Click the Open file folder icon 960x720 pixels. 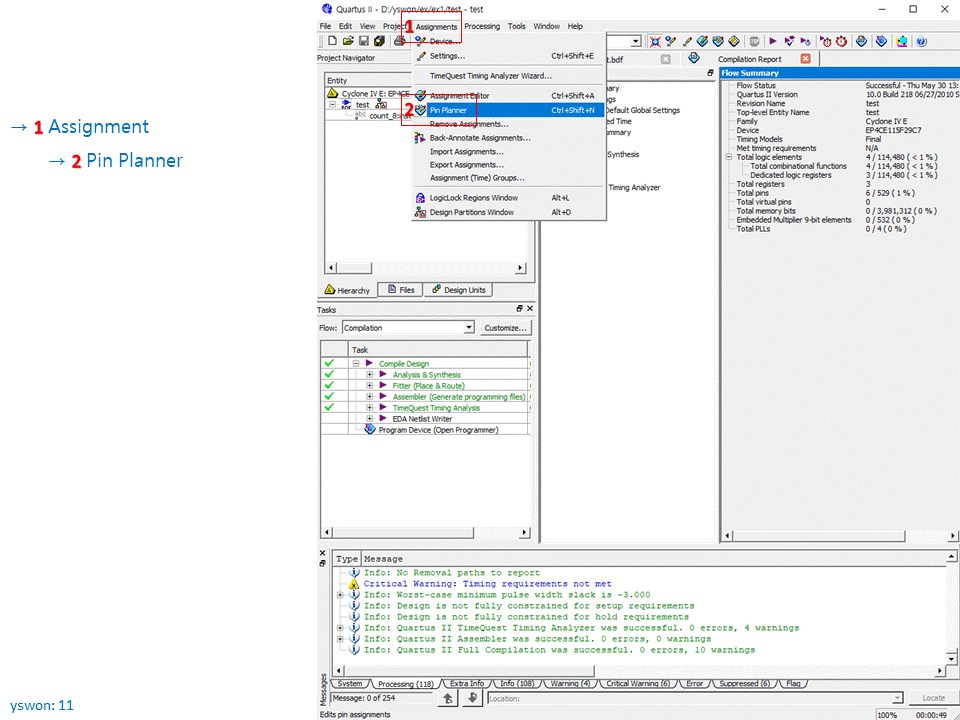click(x=348, y=41)
